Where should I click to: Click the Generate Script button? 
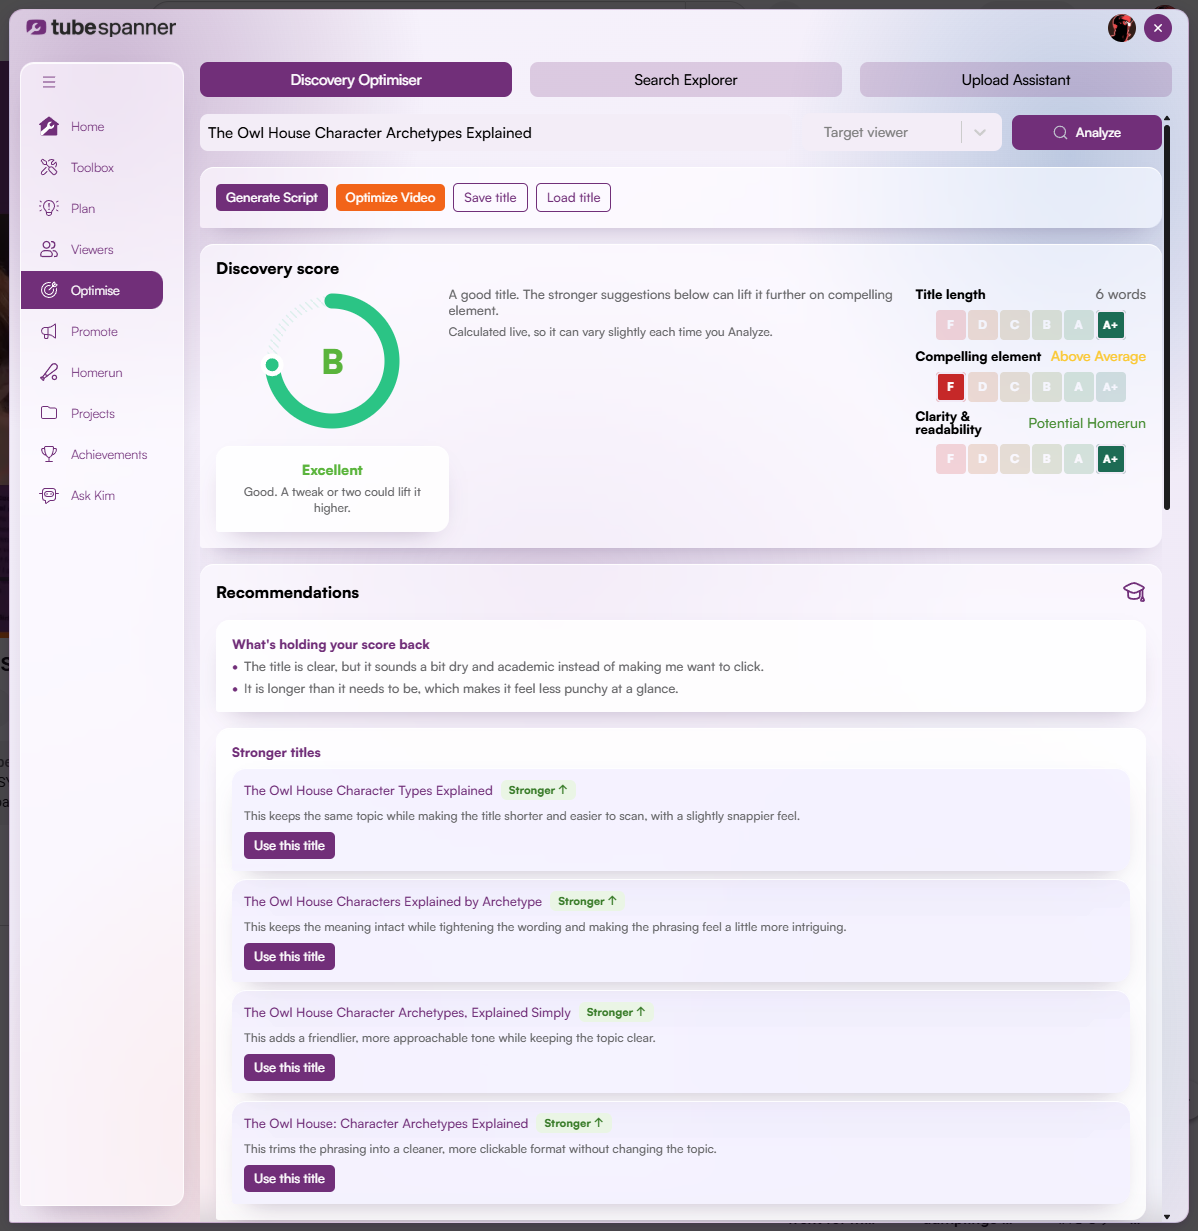(x=272, y=198)
